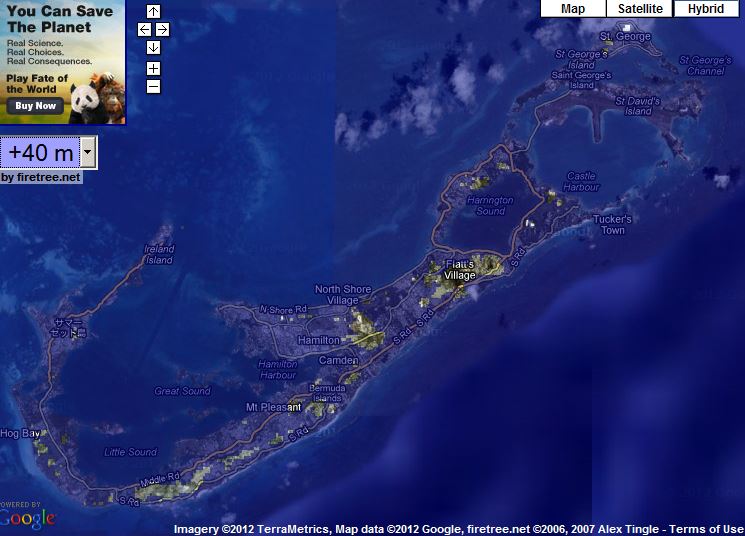
Task: Click the Hamilton label on map
Action: 319,341
